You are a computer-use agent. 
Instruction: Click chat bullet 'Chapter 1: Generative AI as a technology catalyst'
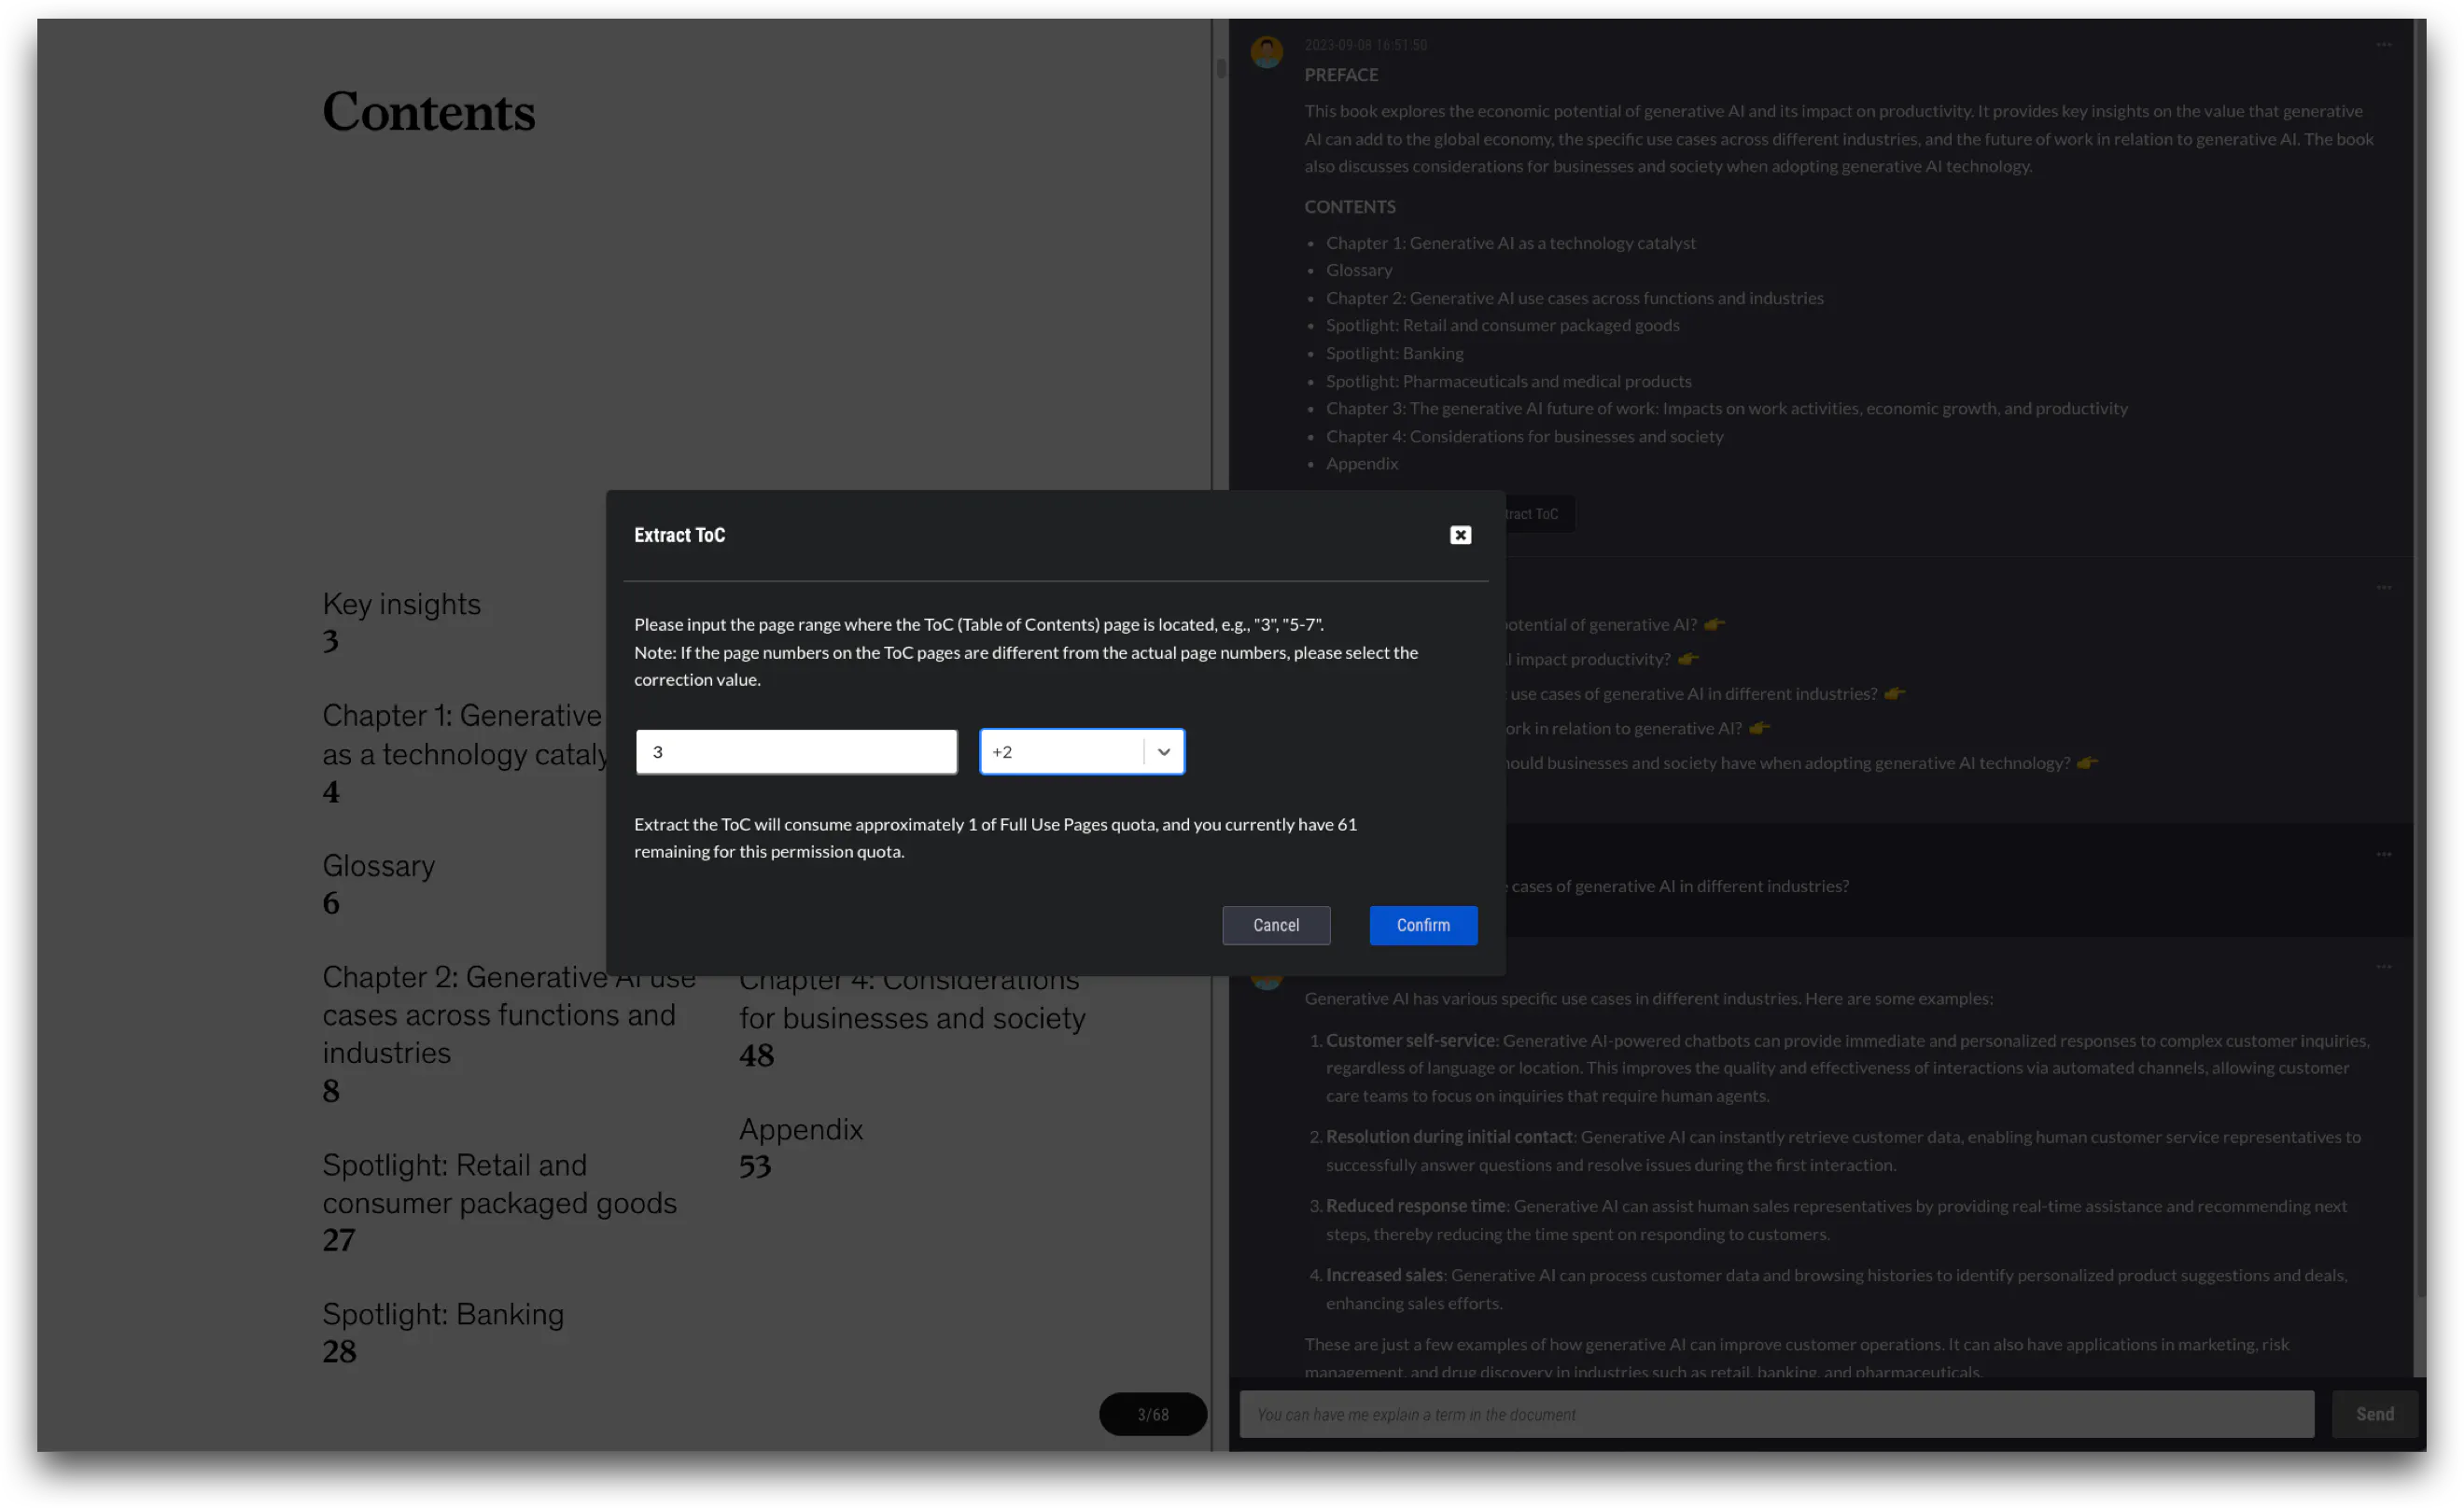(1510, 243)
